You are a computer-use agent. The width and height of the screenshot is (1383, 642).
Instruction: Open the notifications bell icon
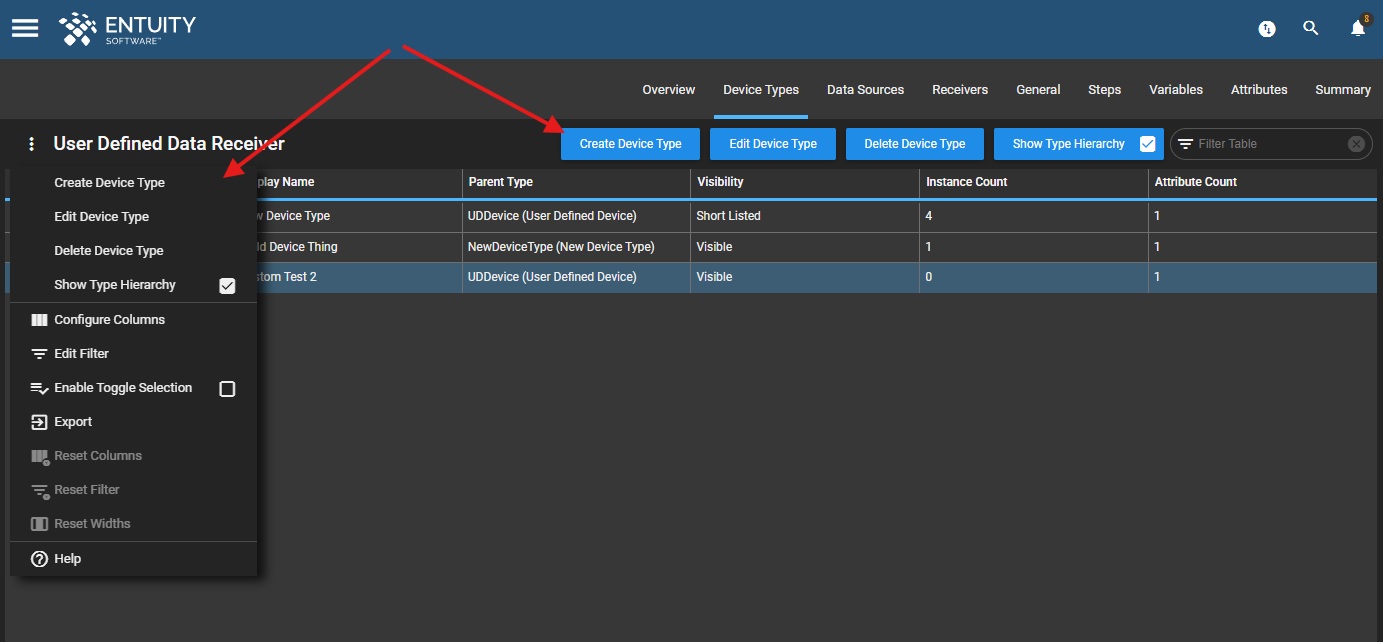(x=1358, y=28)
